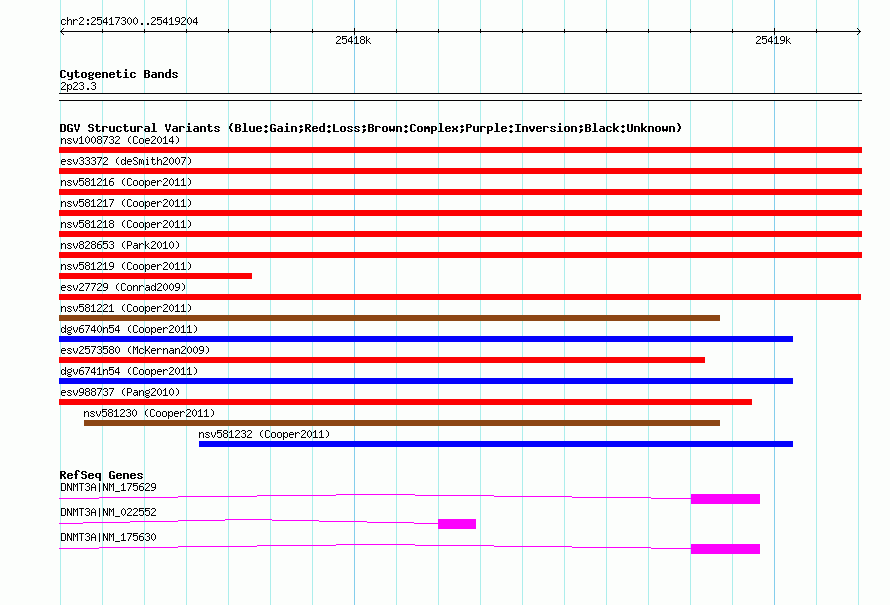
Task: Click the red bar under esv2573580
Action: click(x=382, y=360)
